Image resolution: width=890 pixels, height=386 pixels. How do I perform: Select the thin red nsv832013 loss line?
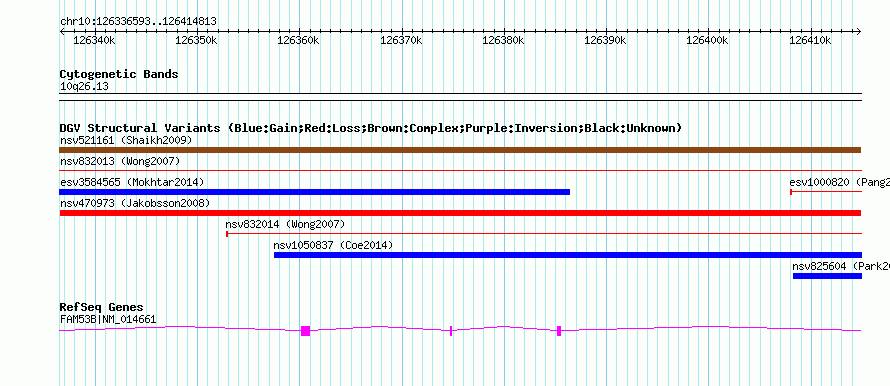pyautogui.click(x=460, y=170)
